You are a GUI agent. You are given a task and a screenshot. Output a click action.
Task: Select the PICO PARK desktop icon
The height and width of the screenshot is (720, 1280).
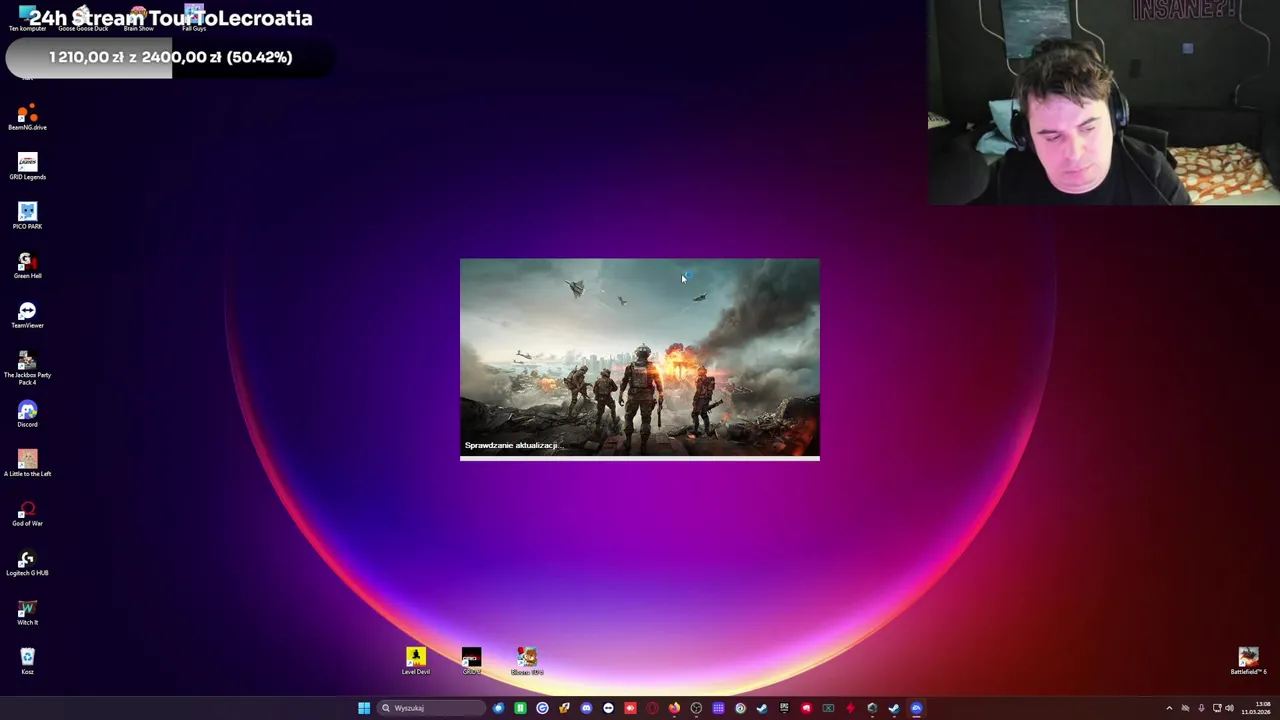point(27,215)
